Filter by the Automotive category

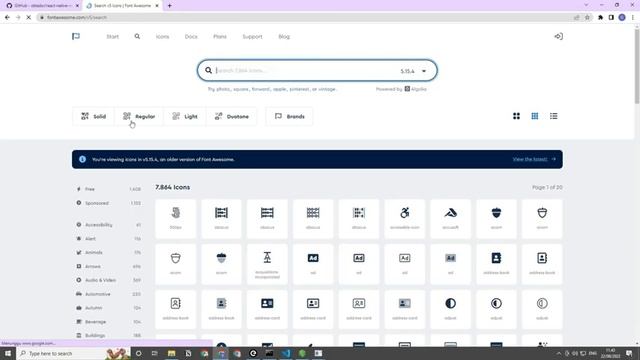point(109,294)
